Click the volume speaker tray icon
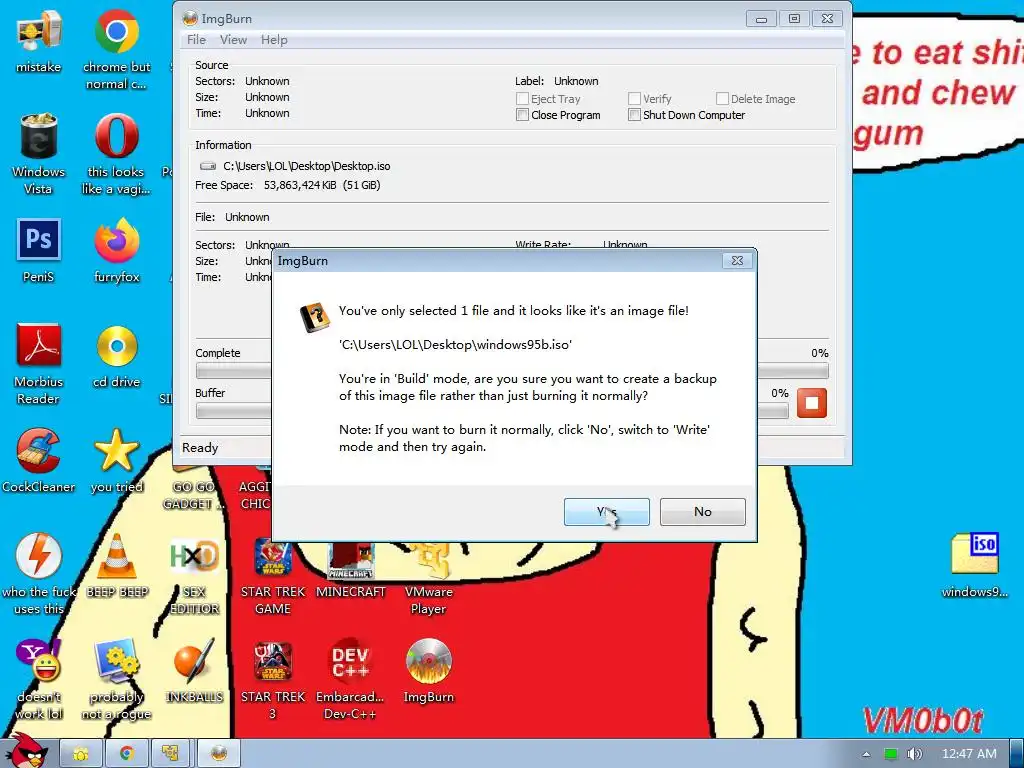Image resolution: width=1024 pixels, height=768 pixels. click(915, 754)
